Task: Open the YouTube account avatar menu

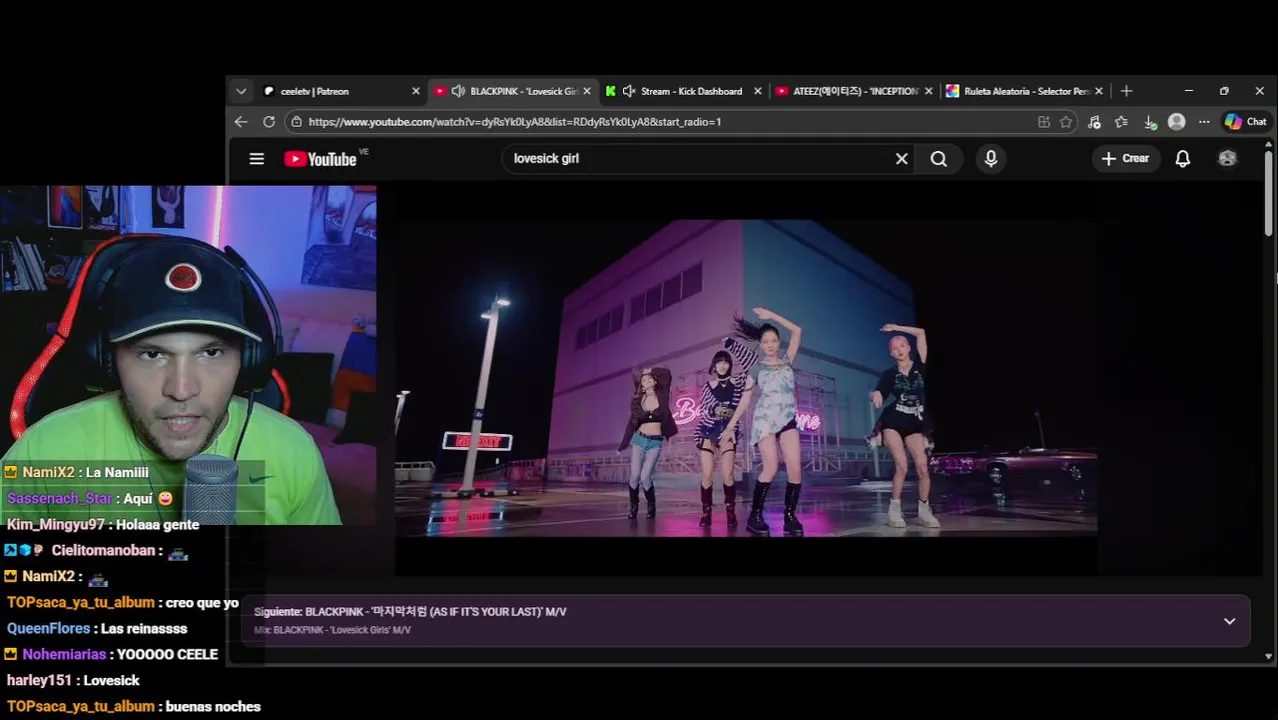Action: pos(1227,159)
